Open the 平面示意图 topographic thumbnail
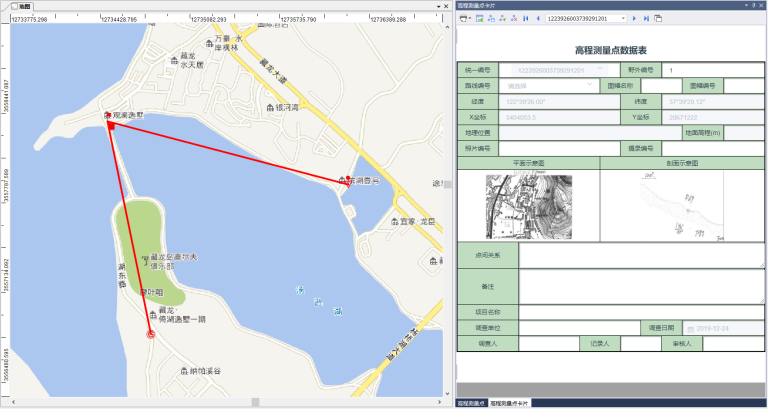 coord(529,207)
